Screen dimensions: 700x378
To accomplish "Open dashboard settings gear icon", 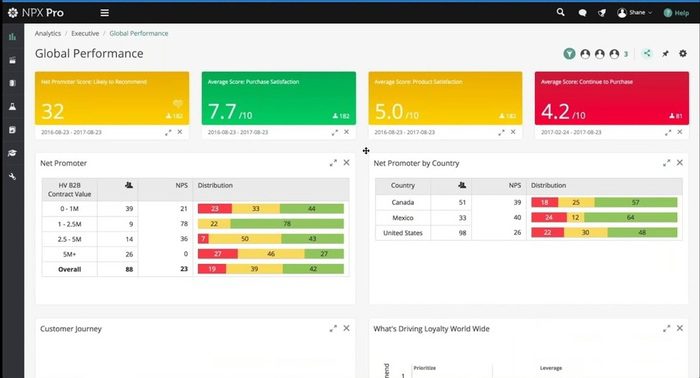I will [x=683, y=54].
